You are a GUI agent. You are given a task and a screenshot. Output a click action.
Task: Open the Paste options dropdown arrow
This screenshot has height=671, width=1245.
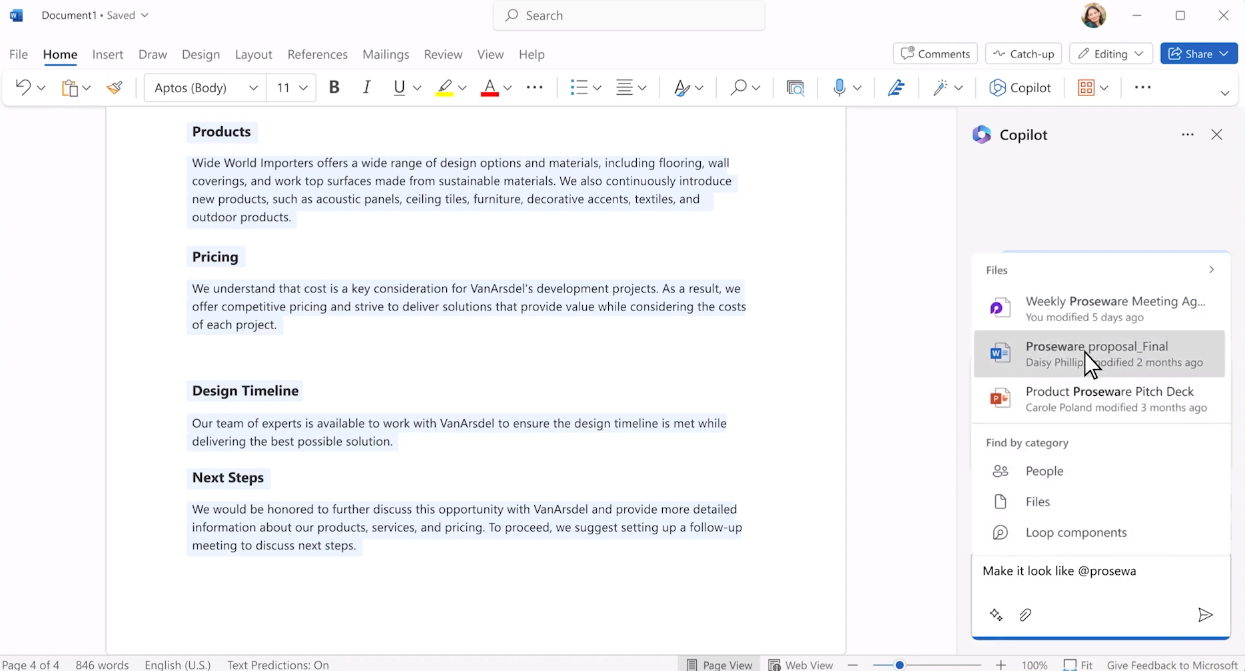(87, 88)
